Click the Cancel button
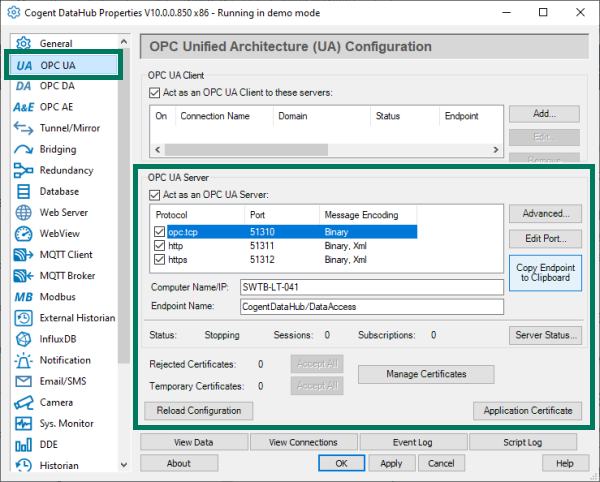Viewport: 600px width, 482px height. click(441, 463)
